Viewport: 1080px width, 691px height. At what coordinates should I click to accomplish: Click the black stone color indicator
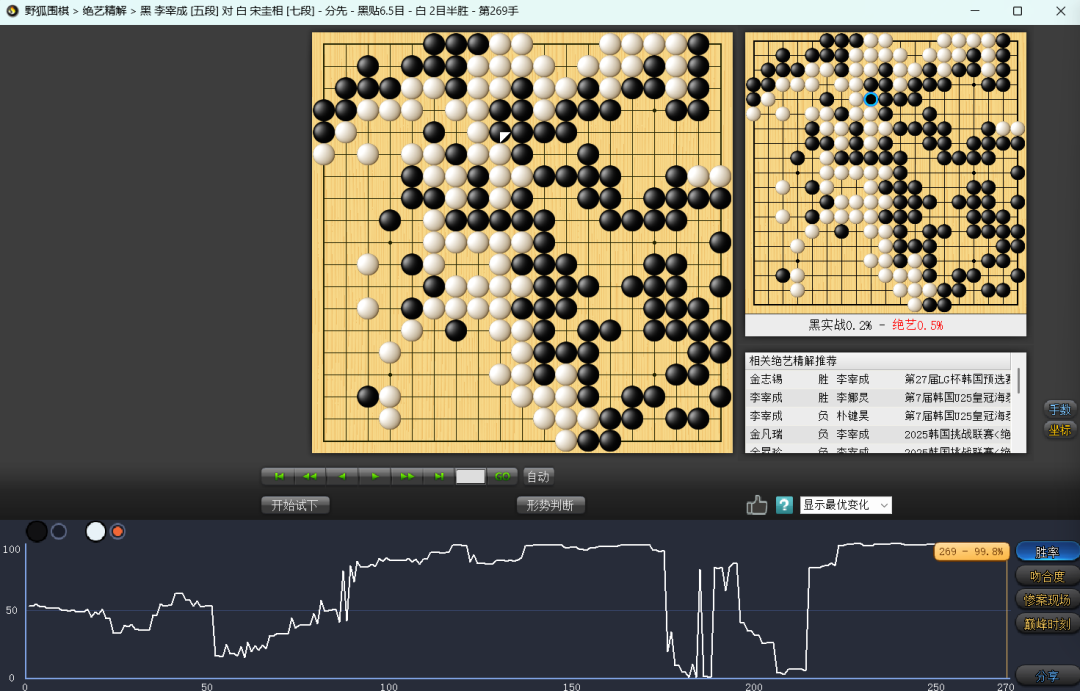coord(37,531)
